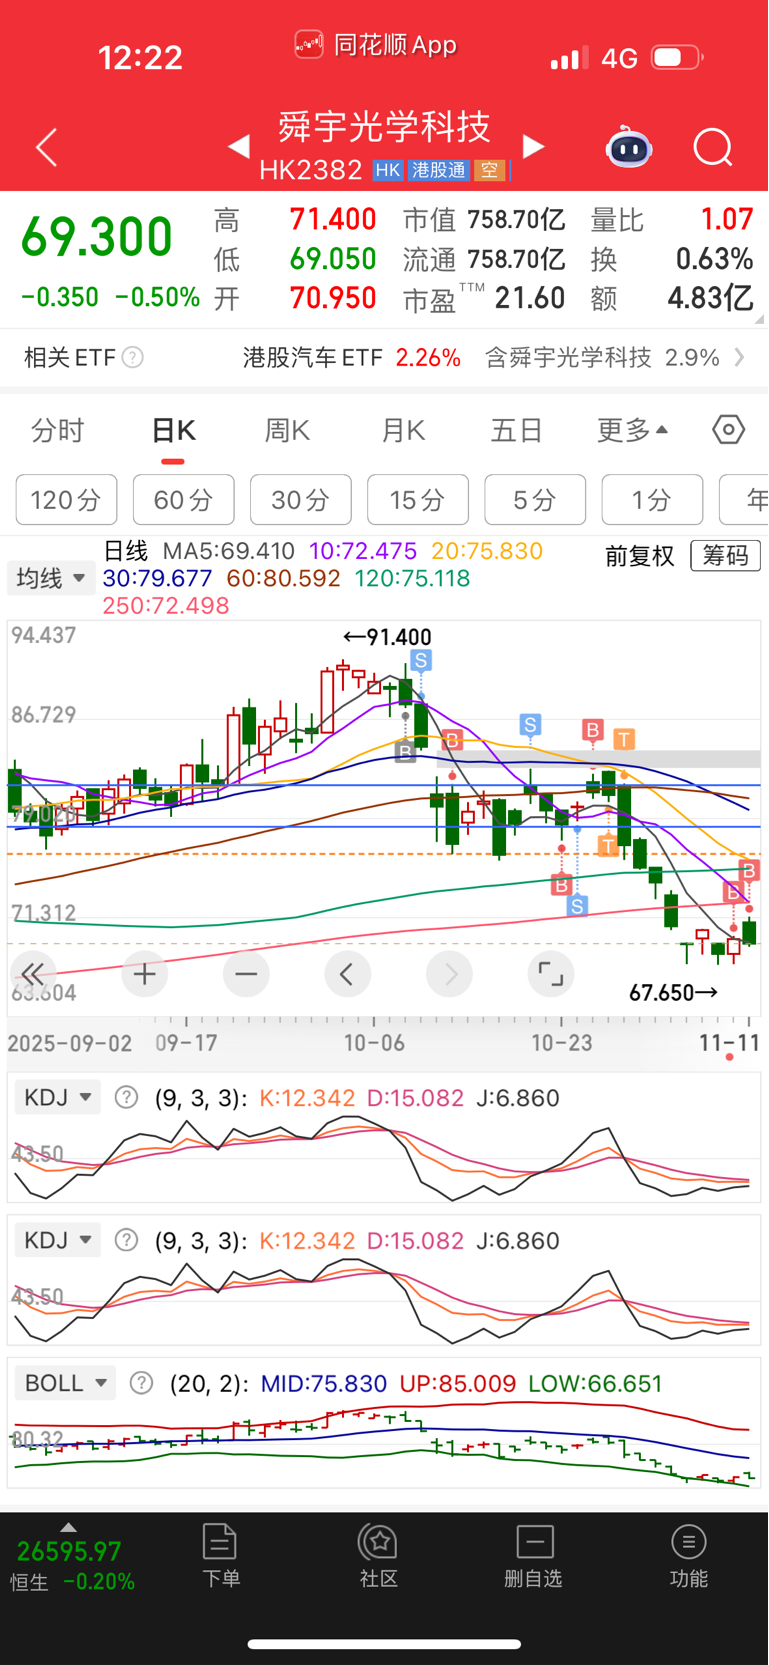The height and width of the screenshot is (1665, 769).
Task: Tap the 港股汽车ETF link
Action: click(x=313, y=357)
